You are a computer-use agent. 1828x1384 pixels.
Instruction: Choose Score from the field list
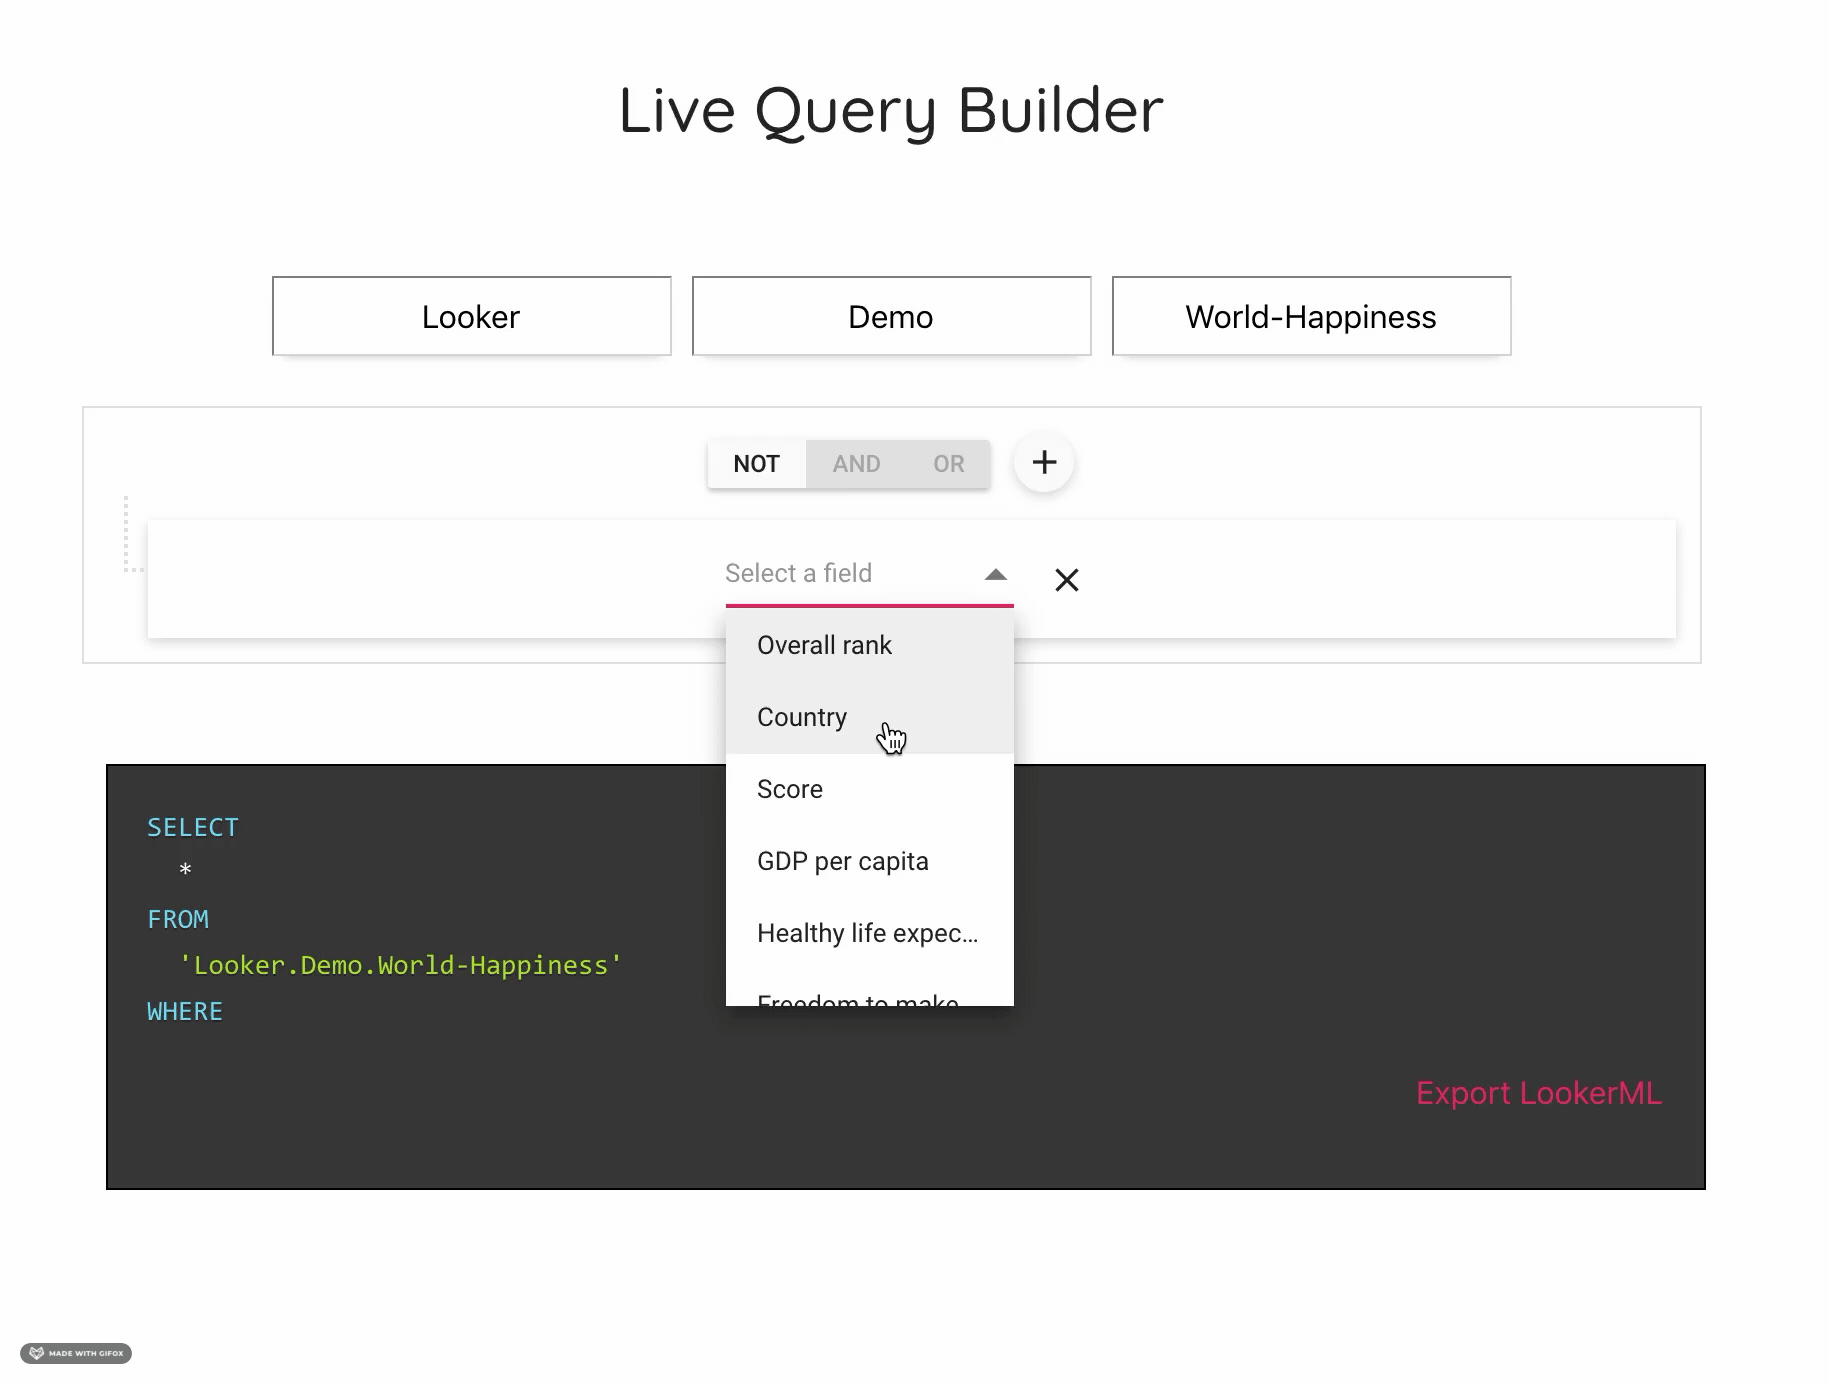(x=869, y=789)
